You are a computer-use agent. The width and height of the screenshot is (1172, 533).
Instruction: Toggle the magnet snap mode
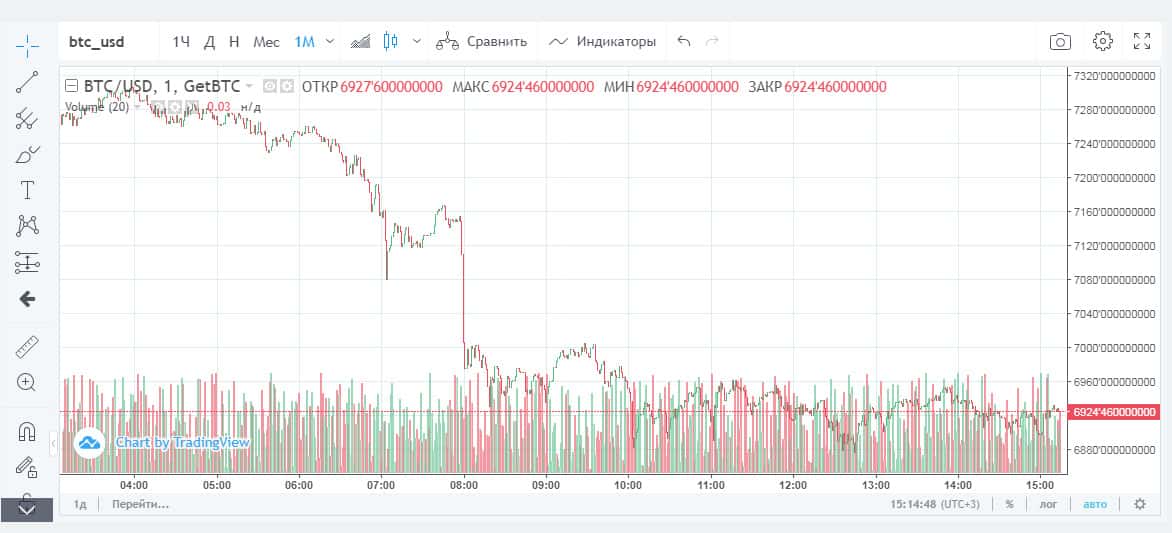(x=27, y=432)
